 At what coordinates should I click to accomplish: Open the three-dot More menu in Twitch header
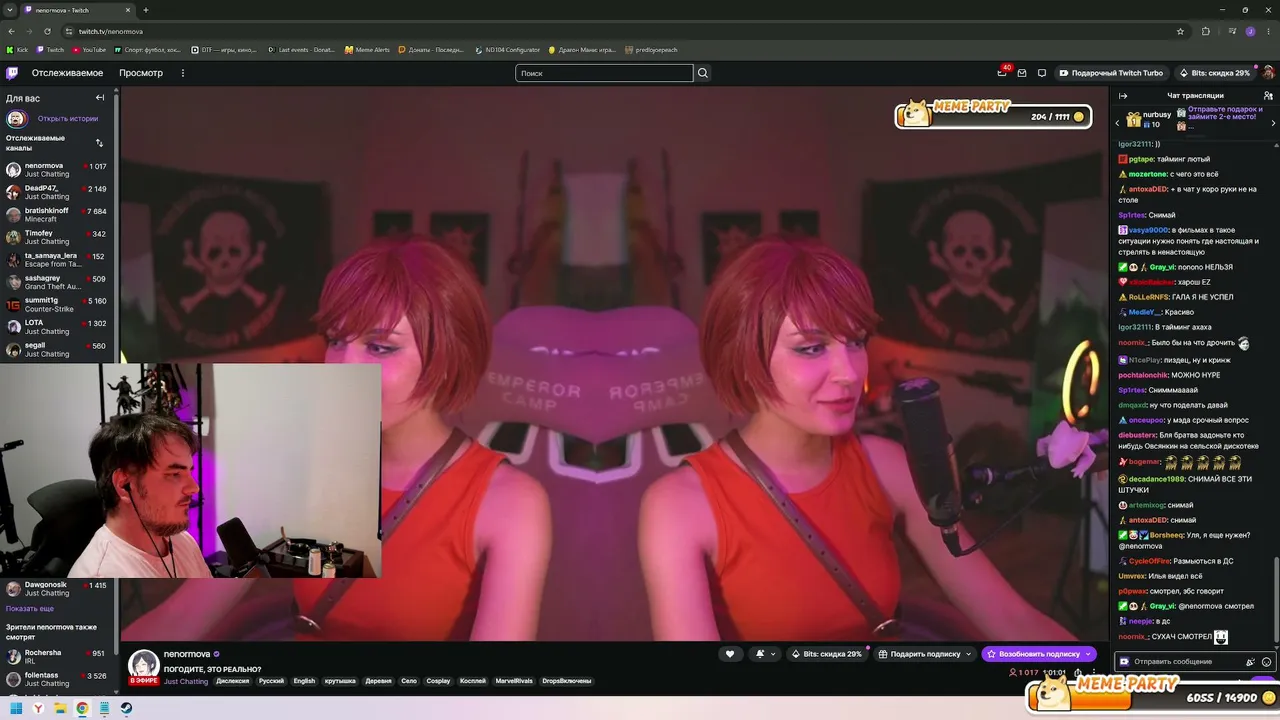coord(183,73)
